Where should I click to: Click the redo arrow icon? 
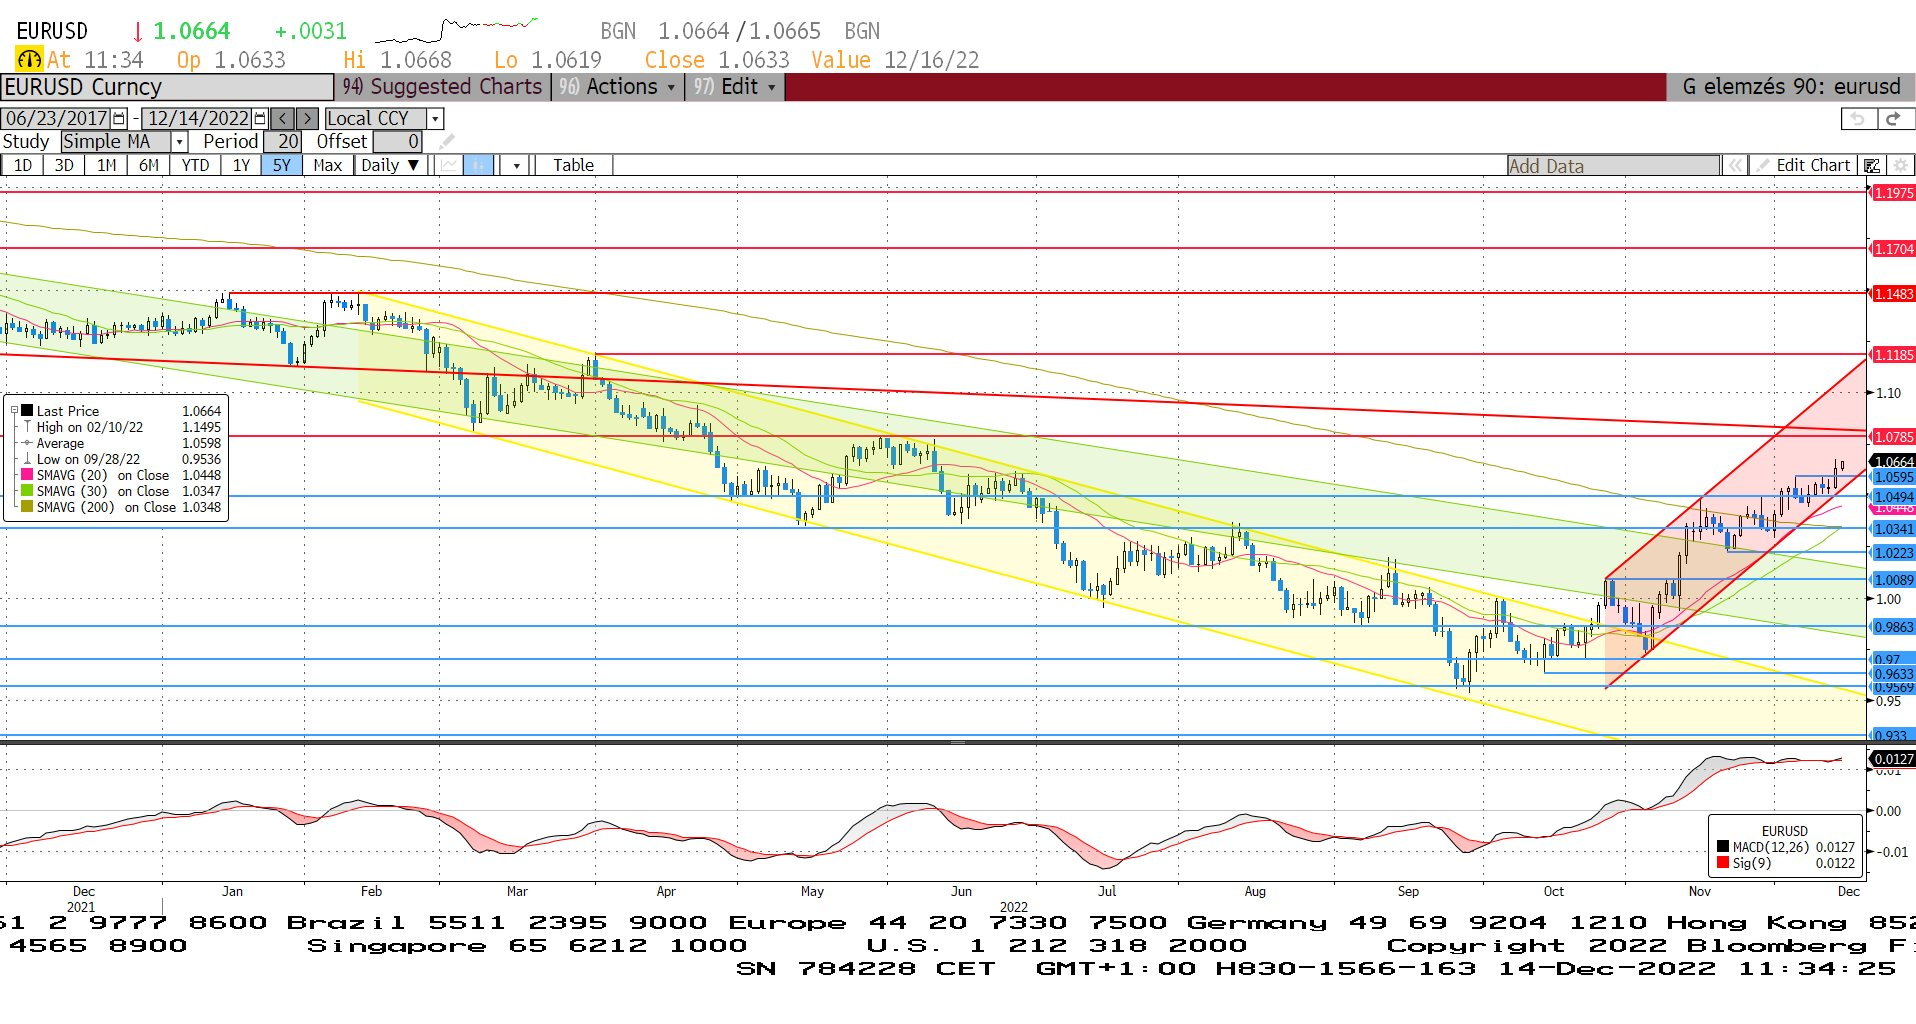coord(1893,118)
